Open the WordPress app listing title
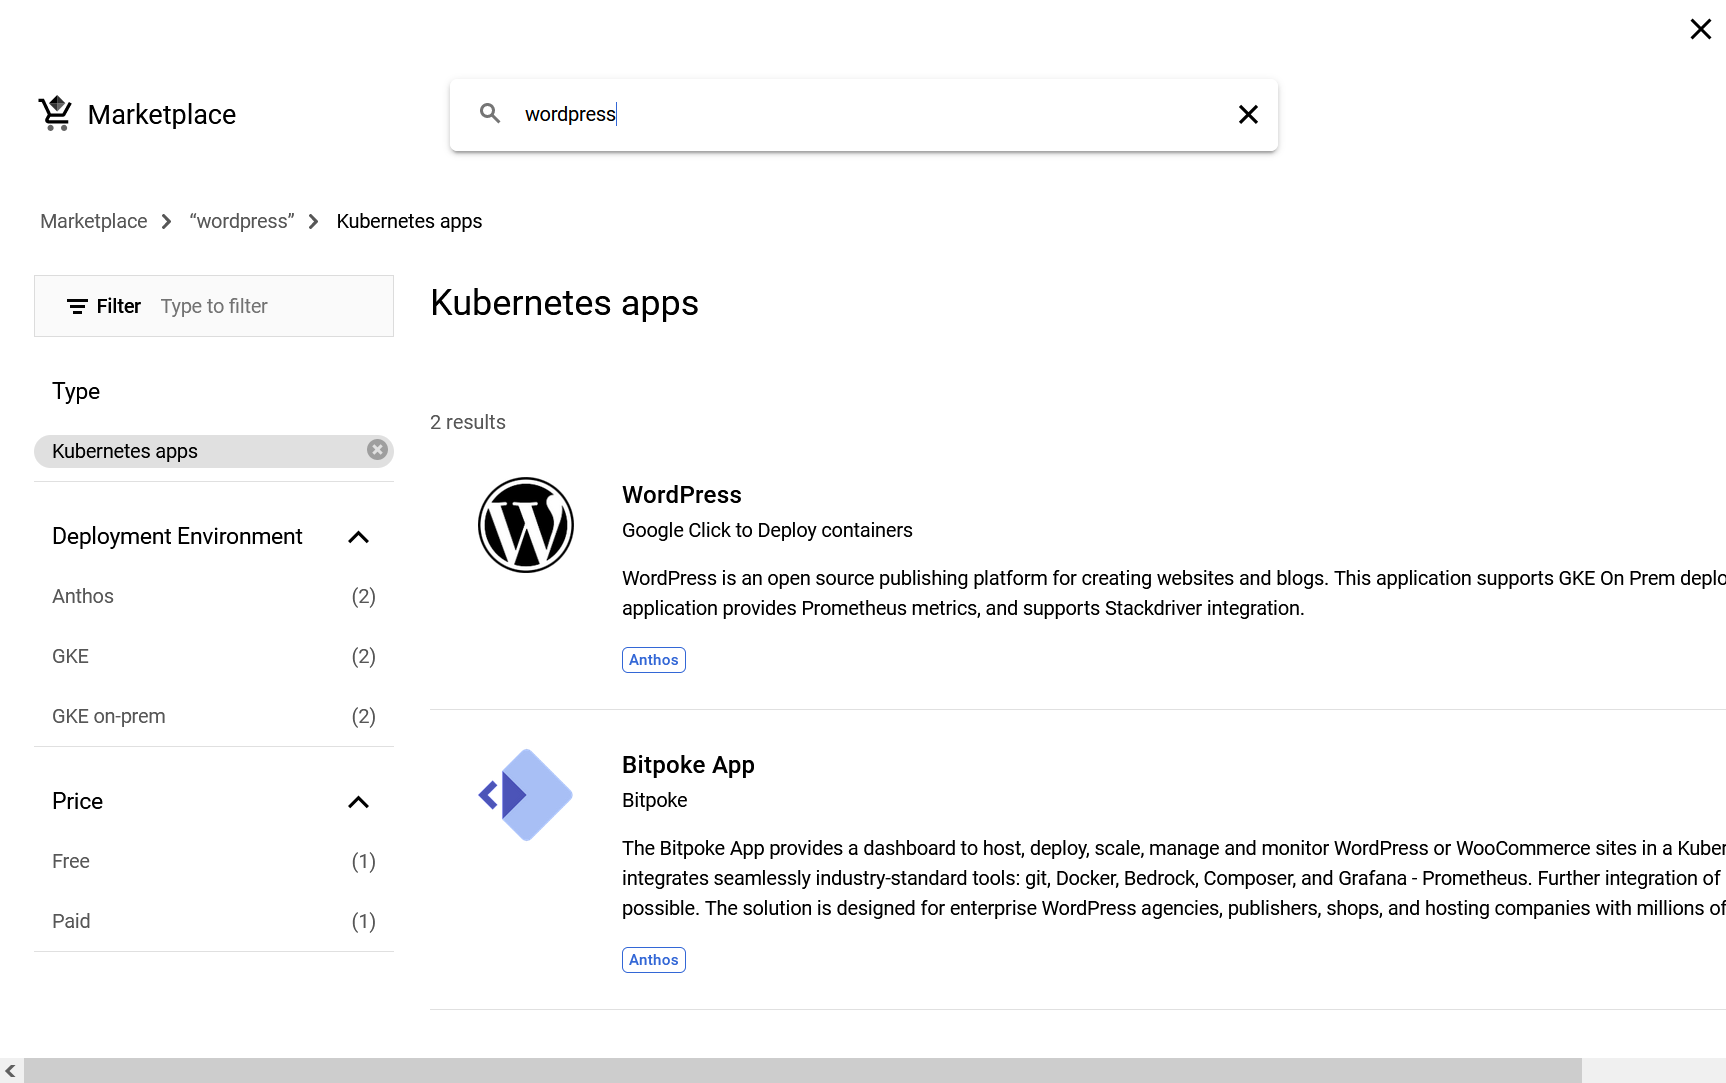1726x1083 pixels. pos(682,495)
